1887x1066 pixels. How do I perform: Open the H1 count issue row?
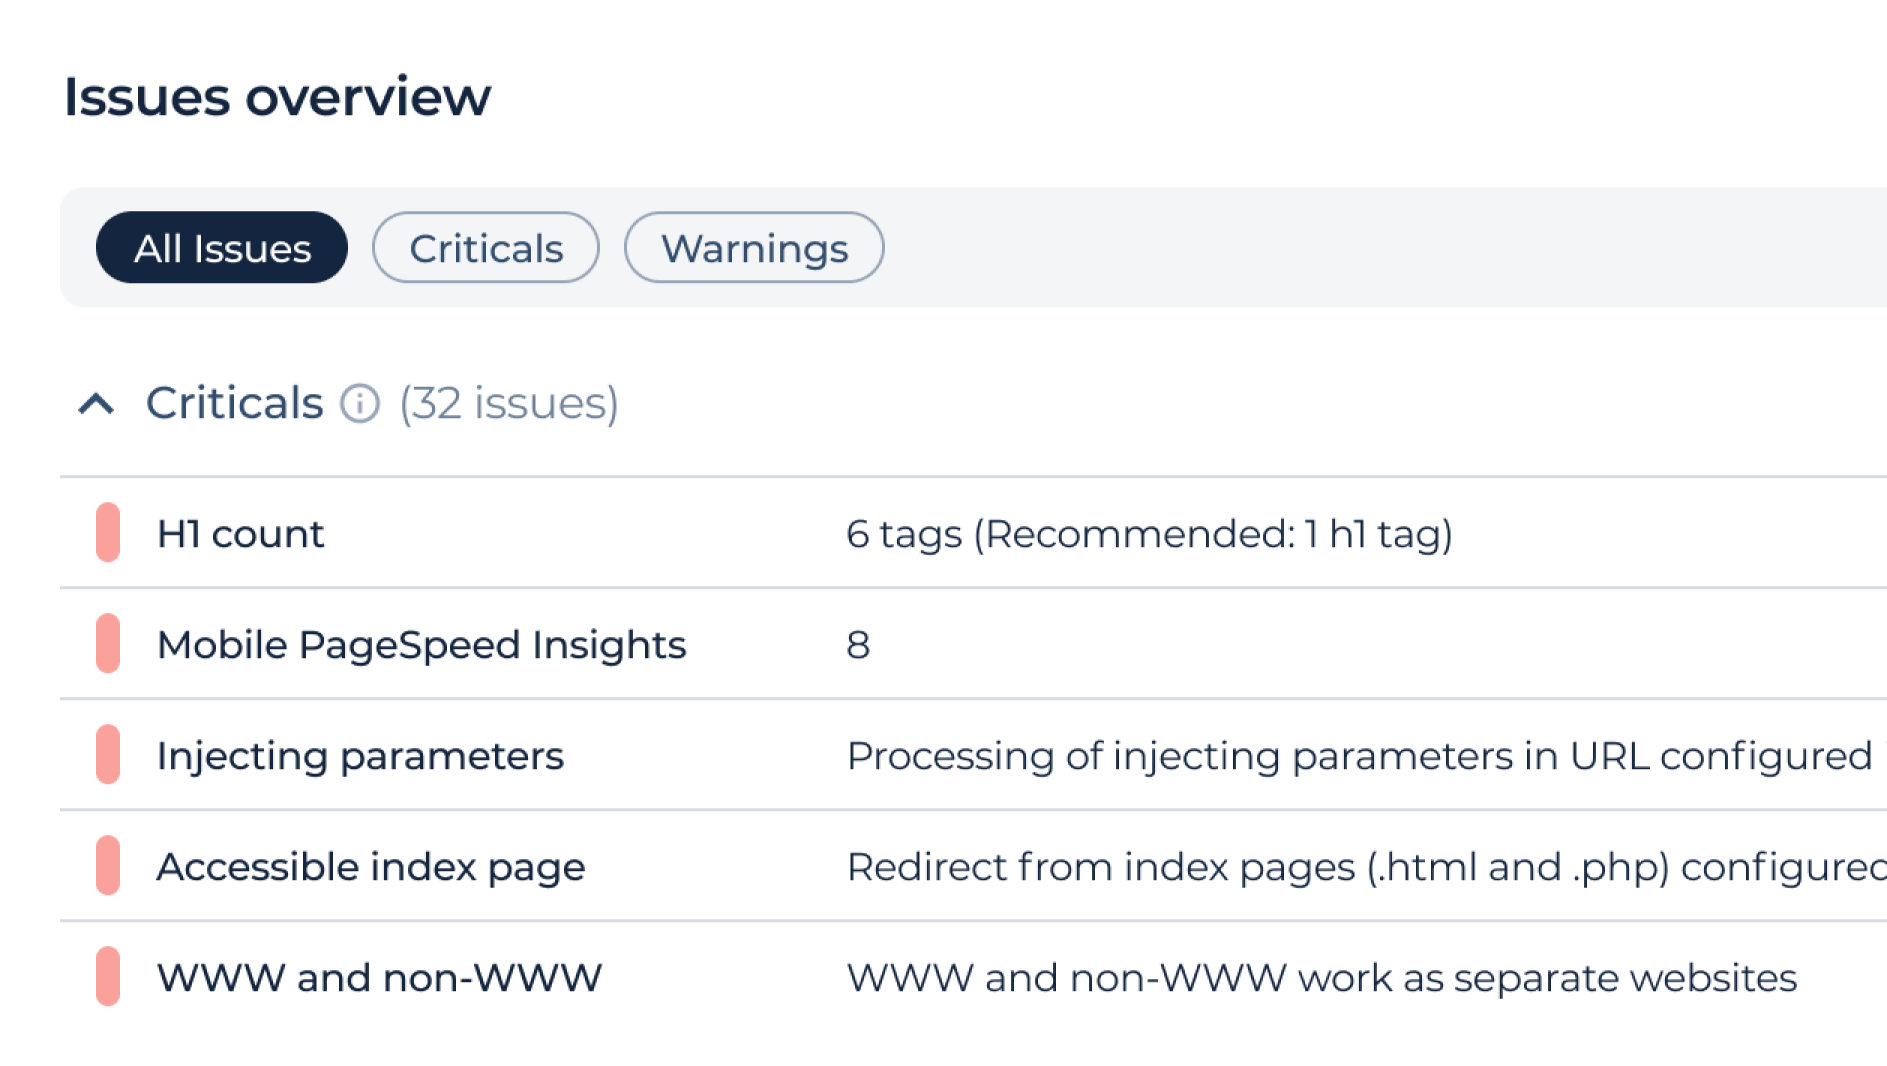[x=973, y=533]
